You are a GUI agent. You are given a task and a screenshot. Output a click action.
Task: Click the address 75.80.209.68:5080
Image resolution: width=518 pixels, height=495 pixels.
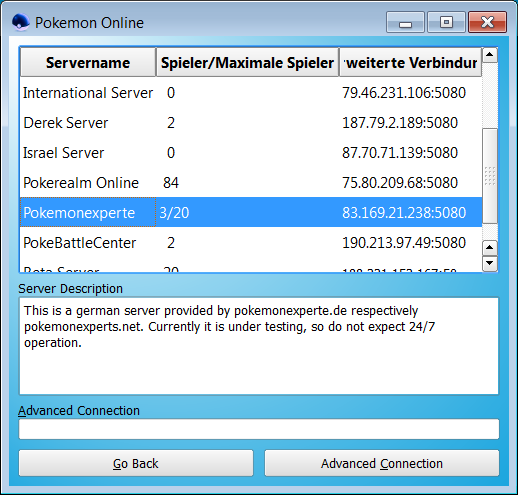point(400,183)
